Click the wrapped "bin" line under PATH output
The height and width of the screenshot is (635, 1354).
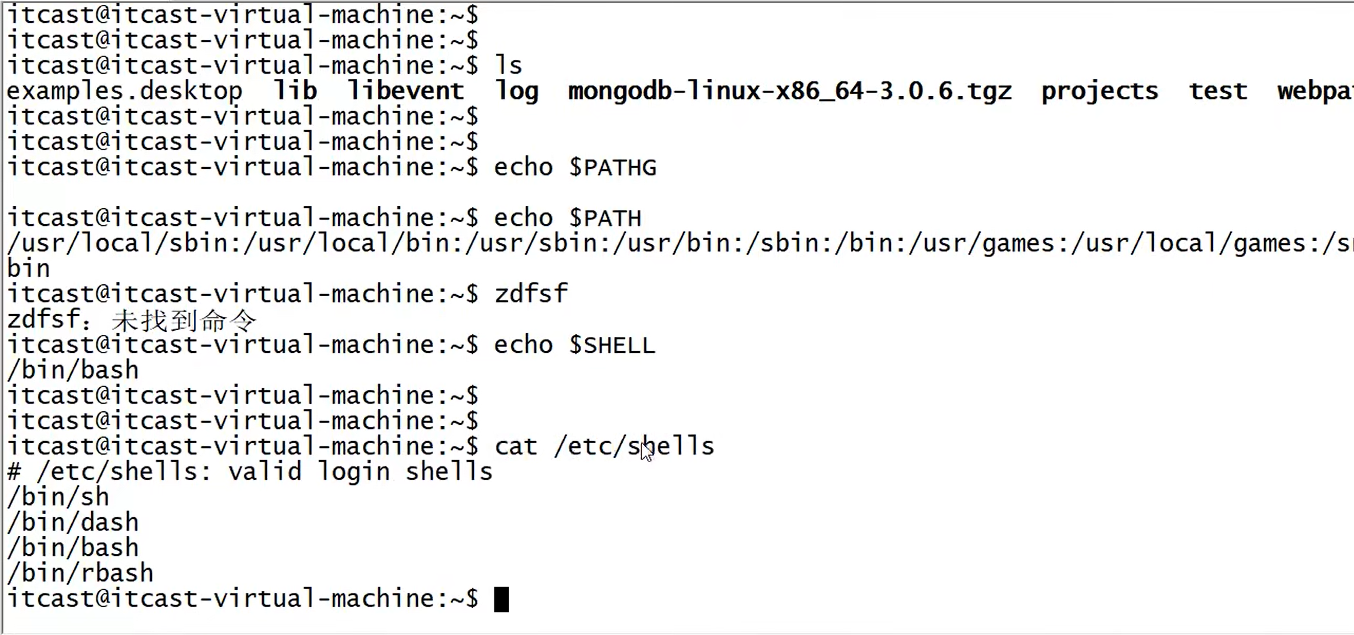[28, 269]
